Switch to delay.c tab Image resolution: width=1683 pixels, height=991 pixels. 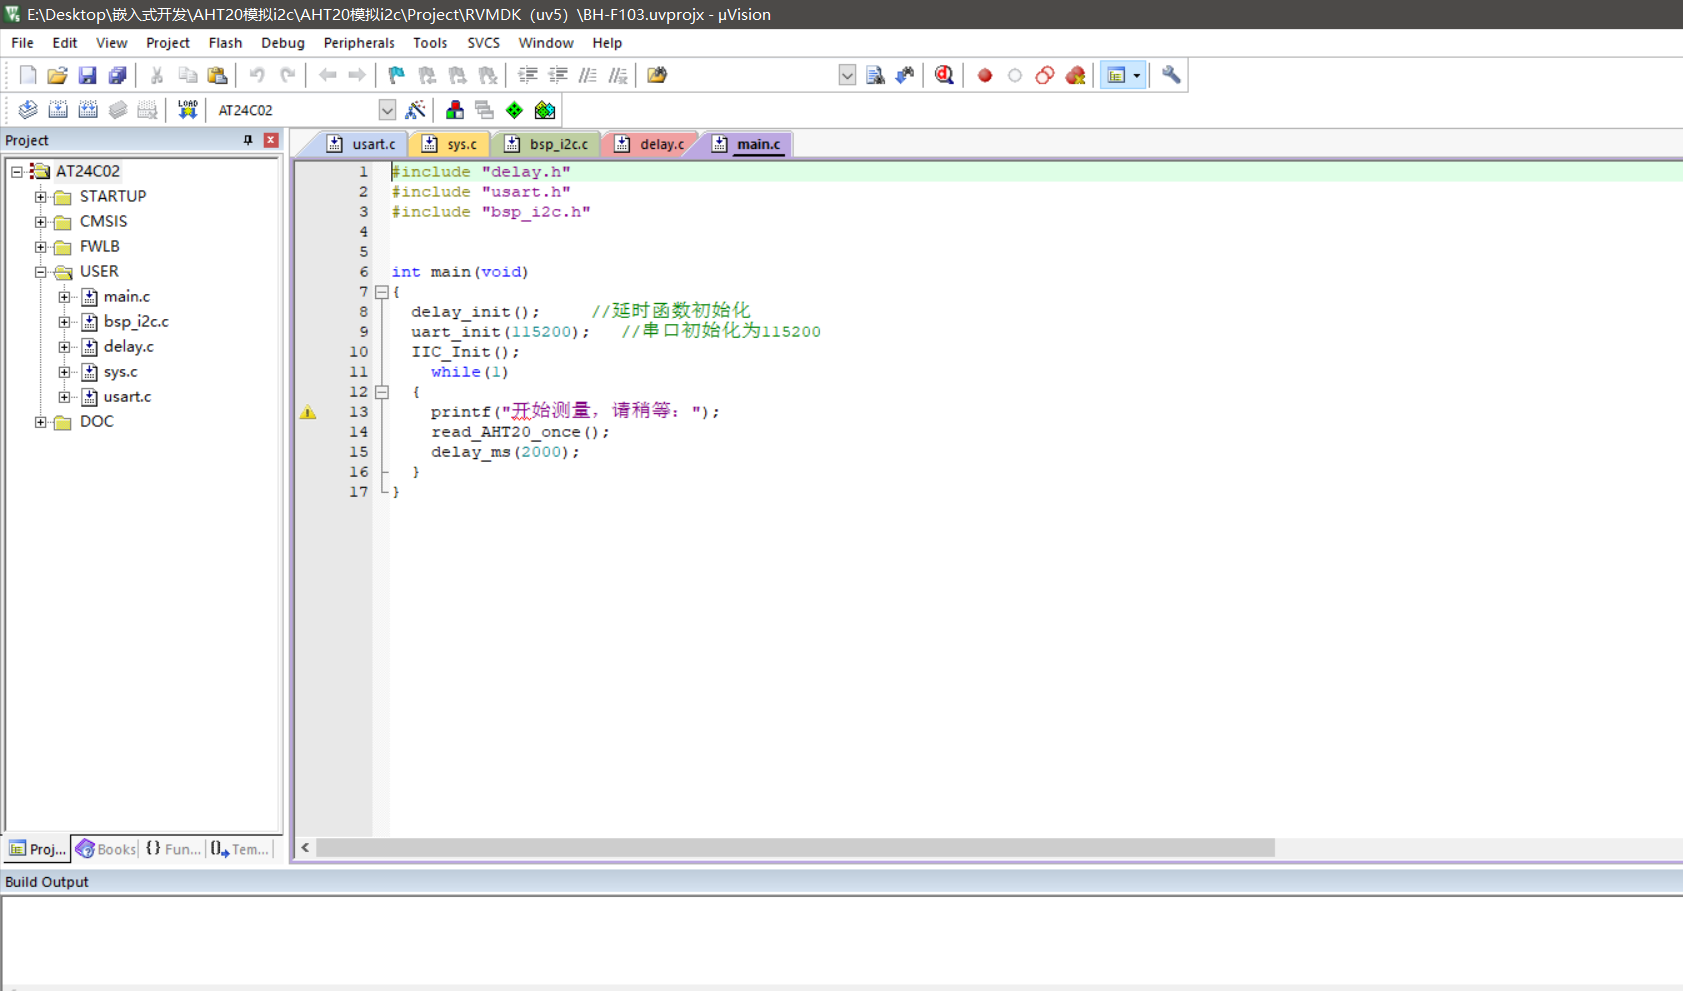(x=651, y=144)
